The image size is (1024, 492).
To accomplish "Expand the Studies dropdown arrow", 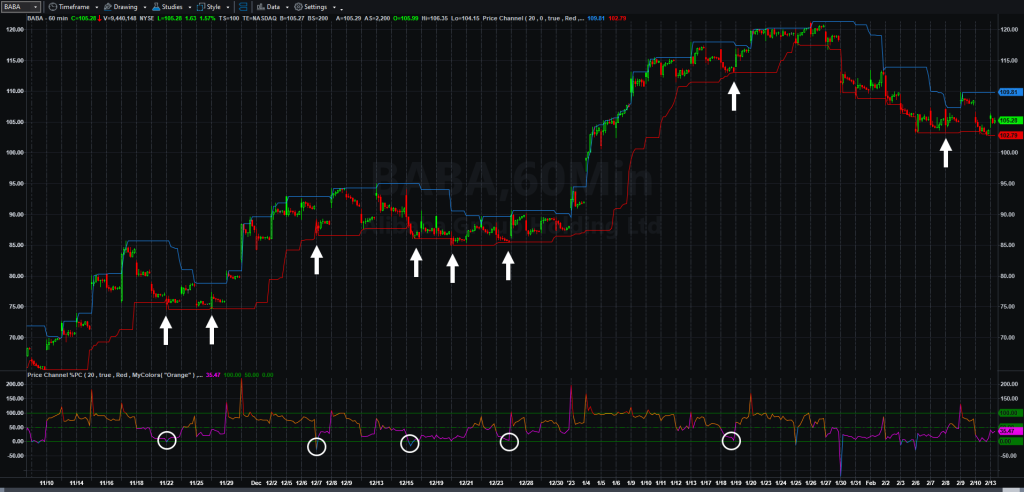I will tap(190, 7).
